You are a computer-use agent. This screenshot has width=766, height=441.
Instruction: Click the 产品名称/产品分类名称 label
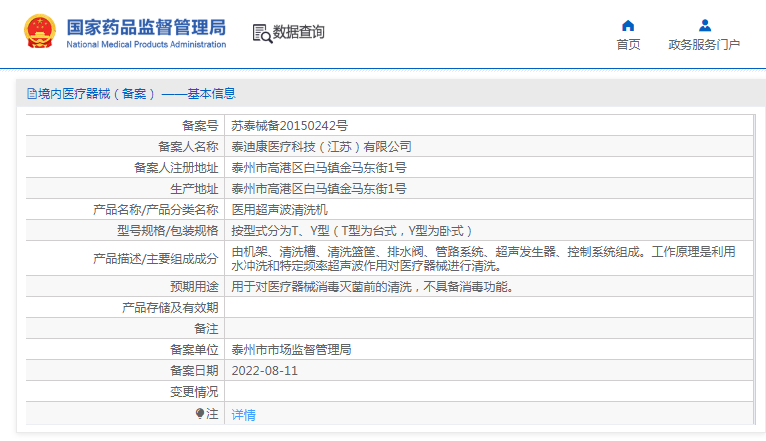156,210
